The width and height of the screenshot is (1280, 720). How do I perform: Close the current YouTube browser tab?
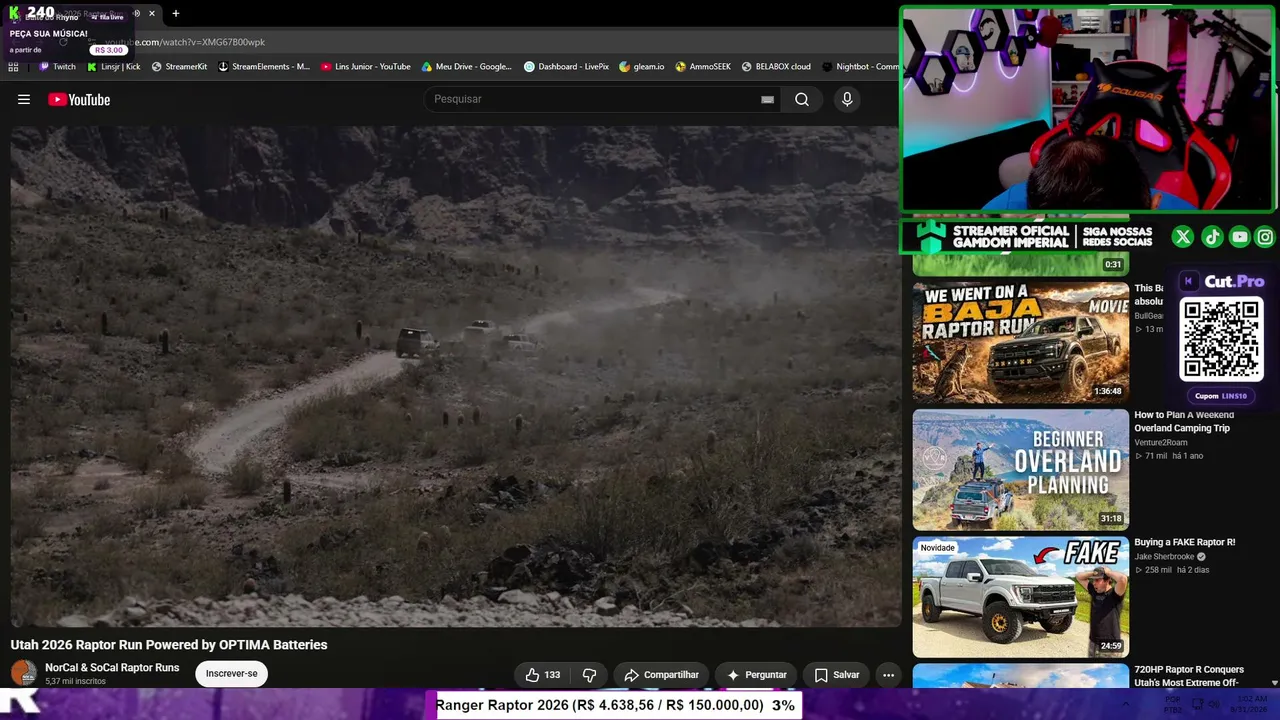click(x=152, y=14)
